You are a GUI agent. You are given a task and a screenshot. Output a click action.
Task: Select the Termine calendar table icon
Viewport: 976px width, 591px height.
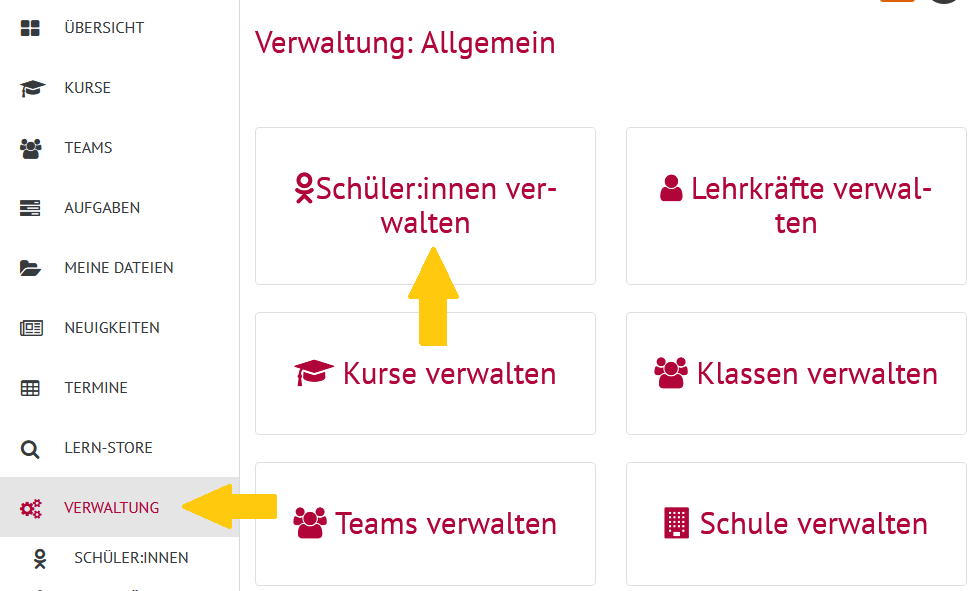tap(30, 388)
